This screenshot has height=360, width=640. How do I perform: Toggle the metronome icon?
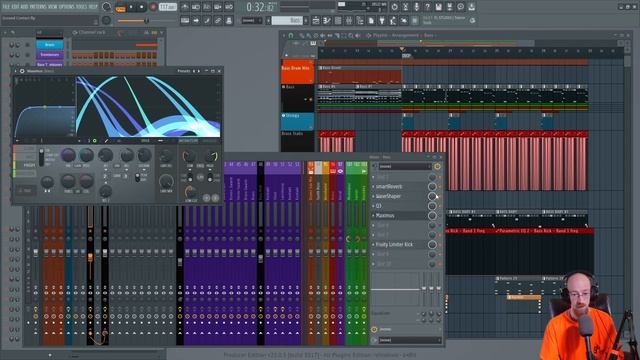point(185,7)
